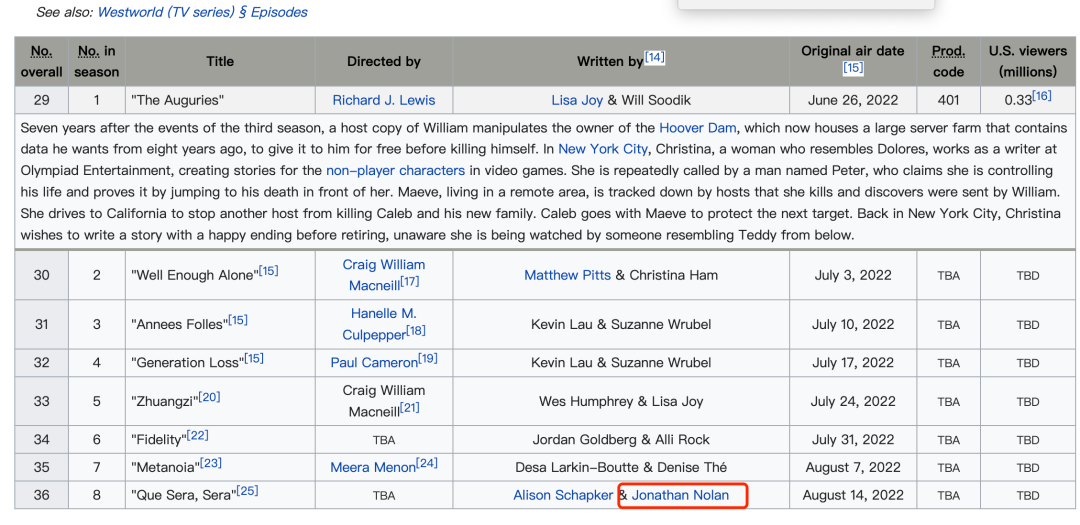Select the title "Que Sera, Sera"
The width and height of the screenshot is (1080, 525).
click(x=183, y=495)
